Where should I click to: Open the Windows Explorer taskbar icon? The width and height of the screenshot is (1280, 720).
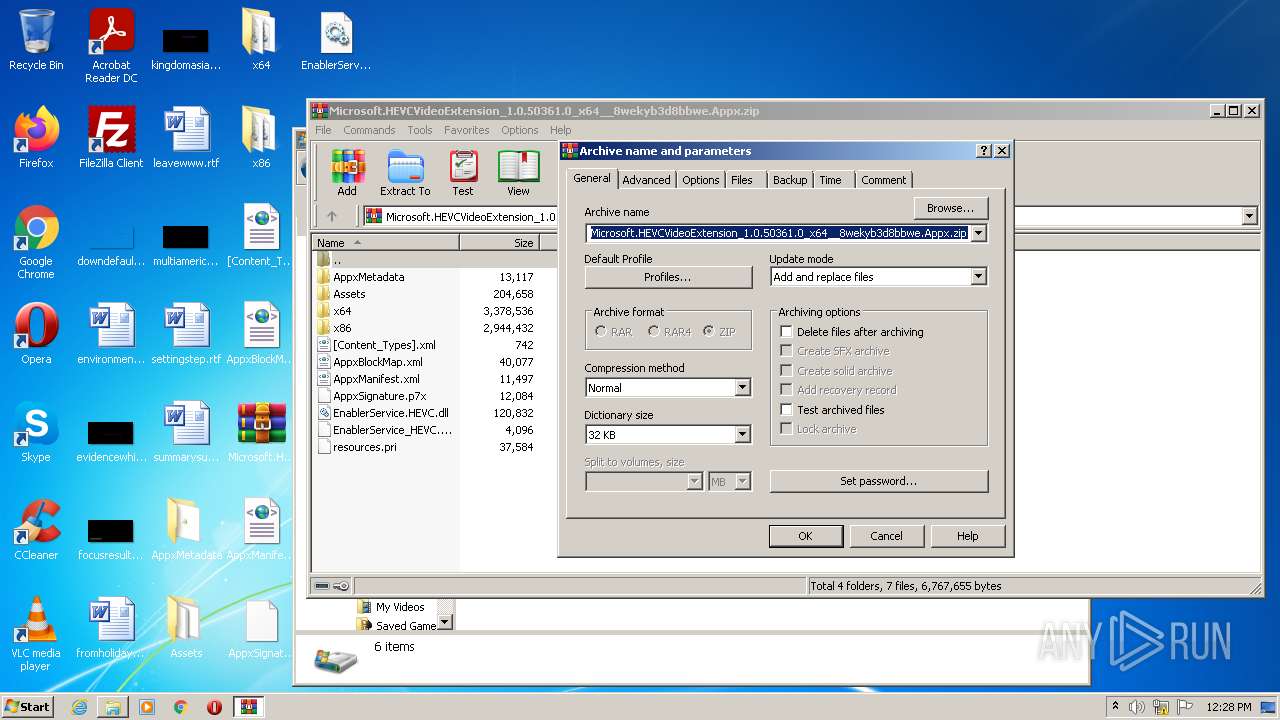tap(113, 707)
